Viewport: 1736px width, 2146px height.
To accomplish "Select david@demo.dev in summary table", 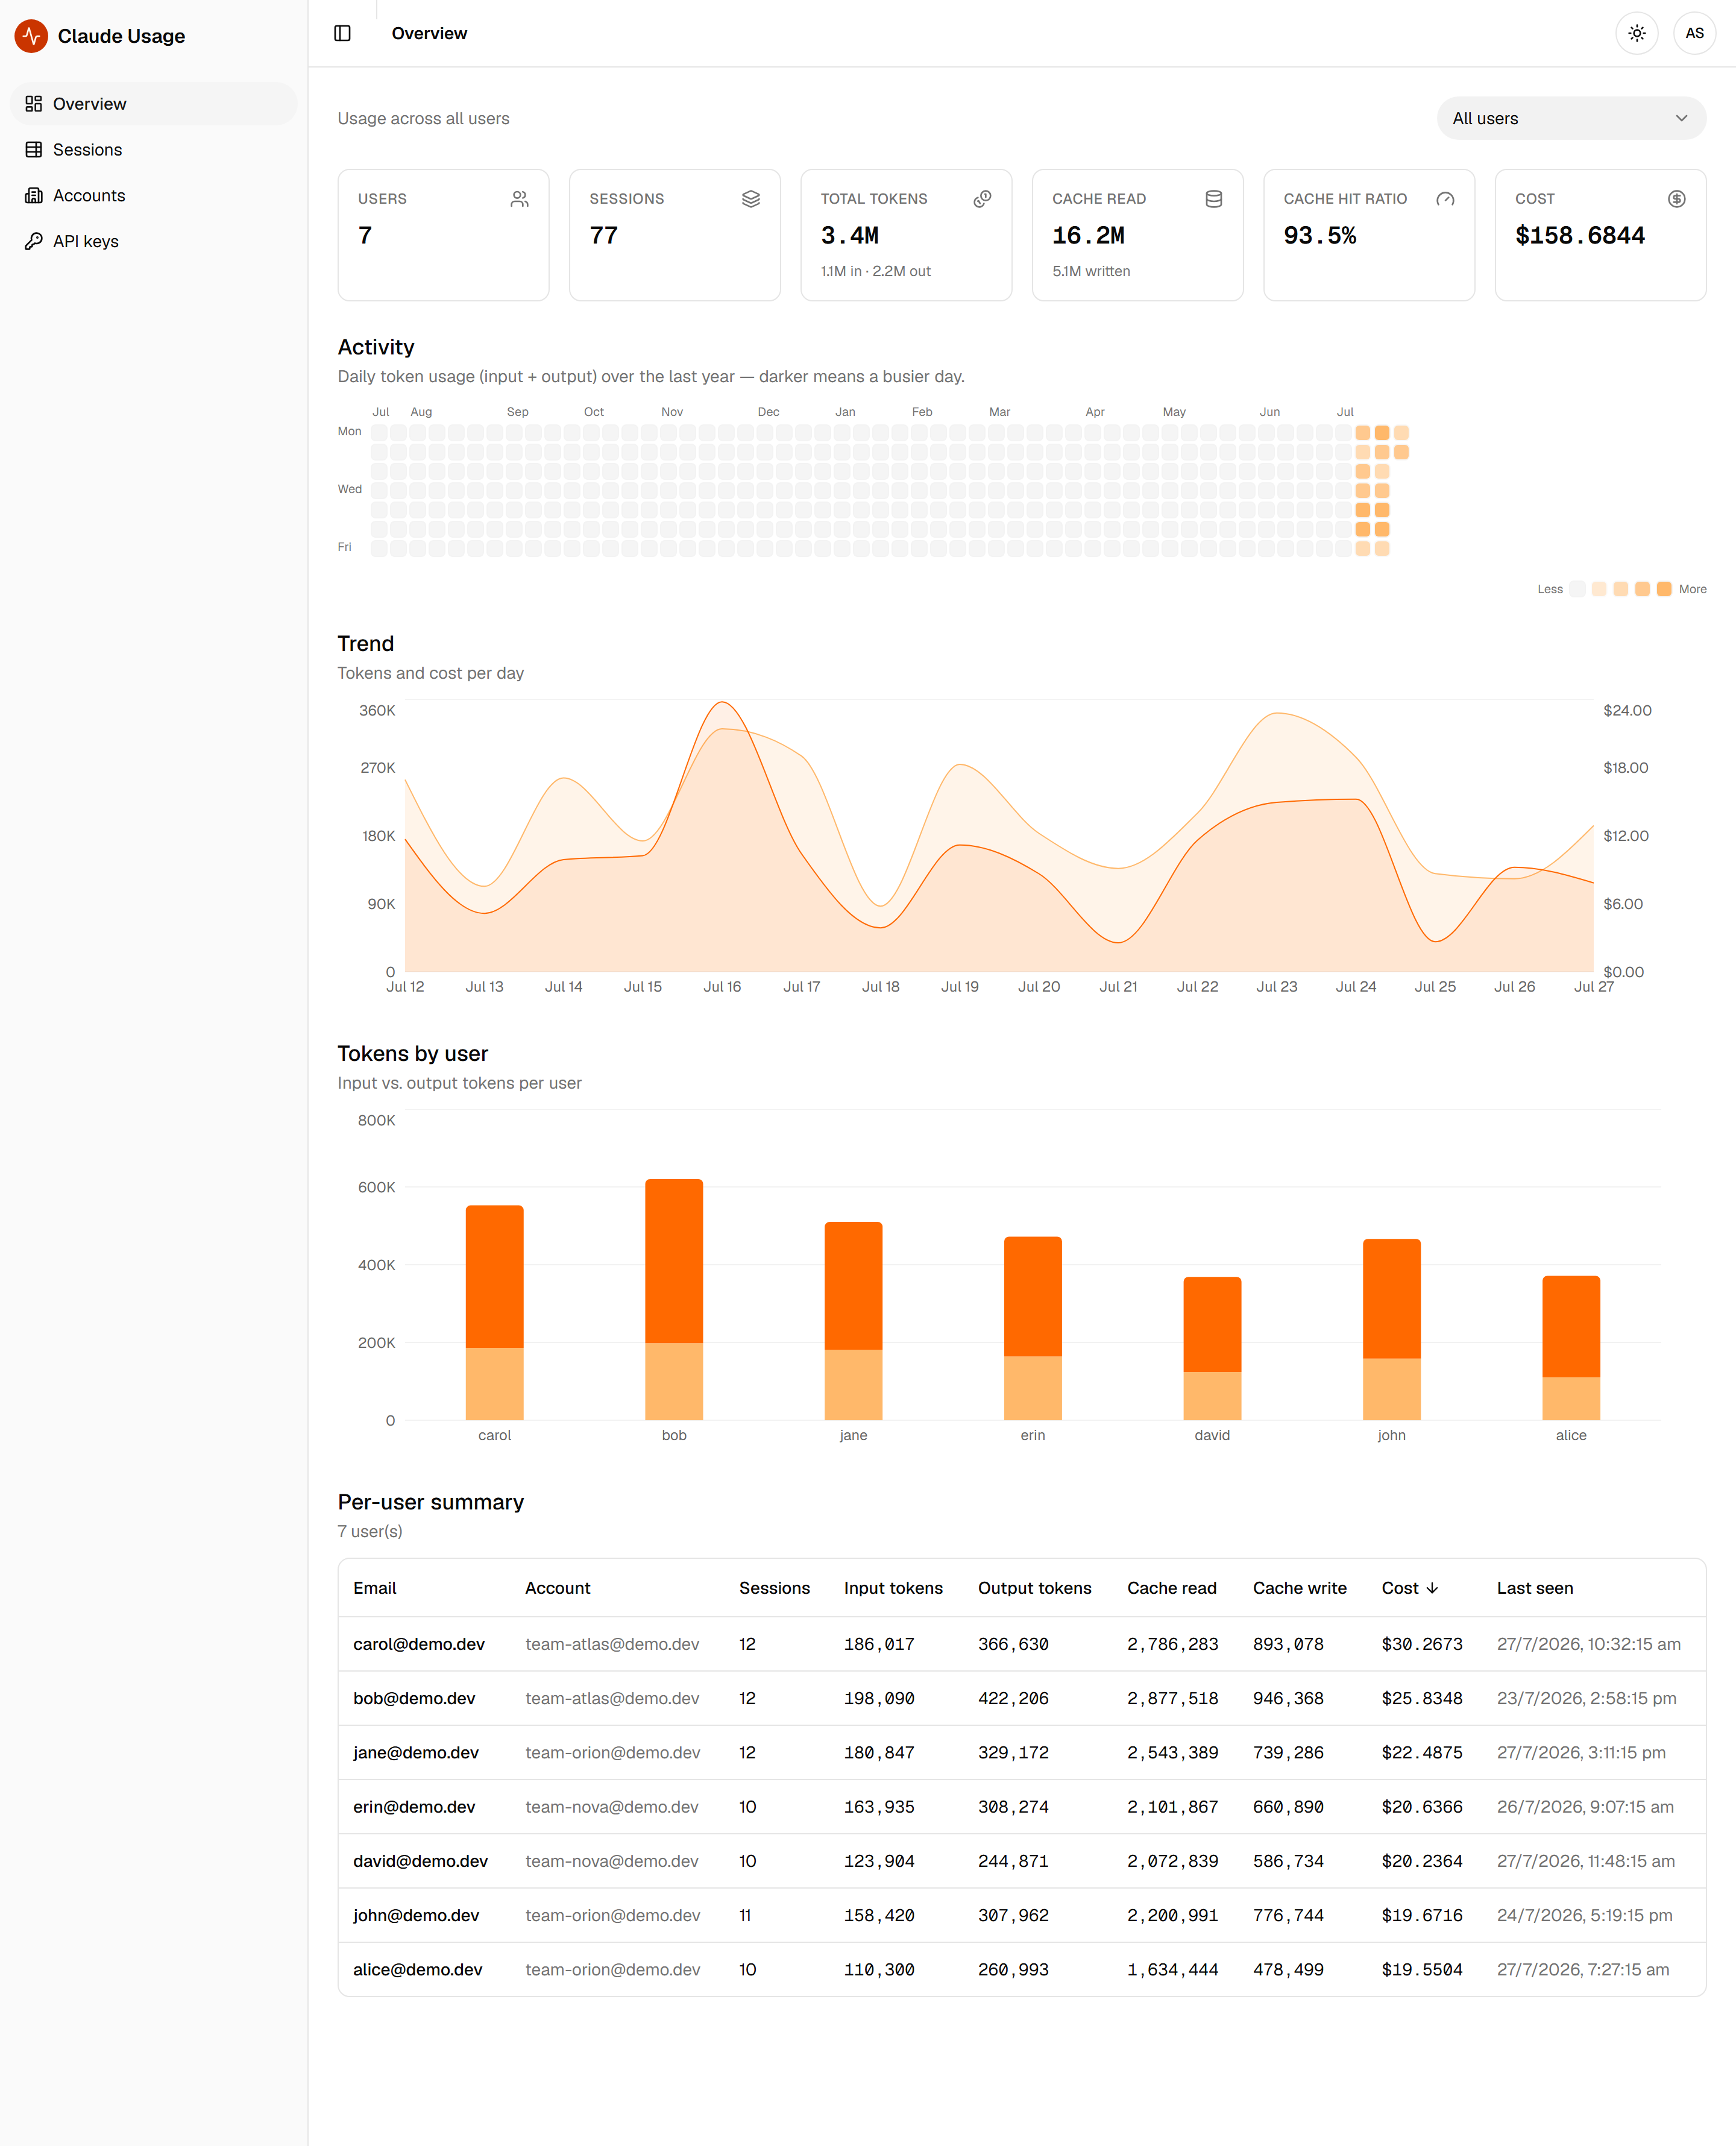I will click(420, 1861).
